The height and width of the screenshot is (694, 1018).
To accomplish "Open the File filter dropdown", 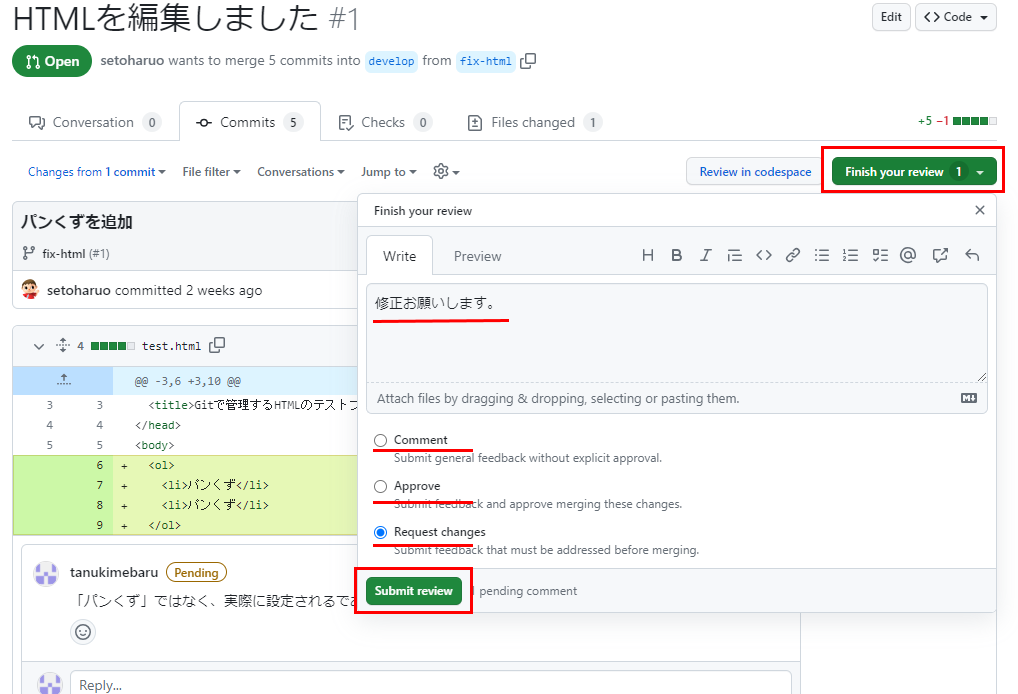I will [x=211, y=172].
